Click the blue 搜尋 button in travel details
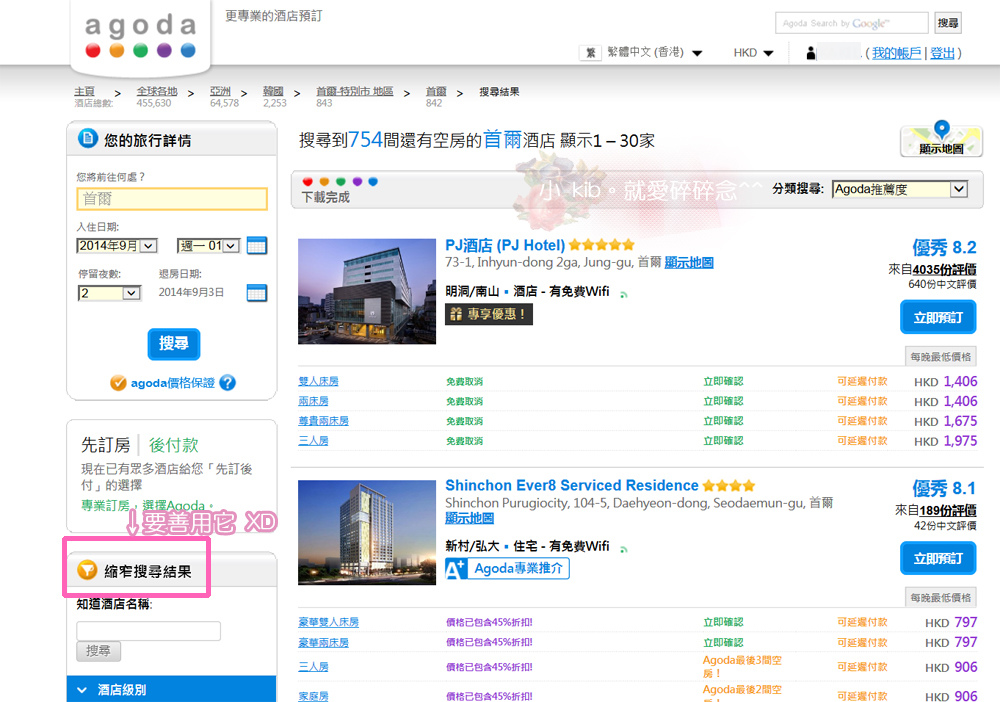This screenshot has height=702, width=1000. [x=174, y=344]
